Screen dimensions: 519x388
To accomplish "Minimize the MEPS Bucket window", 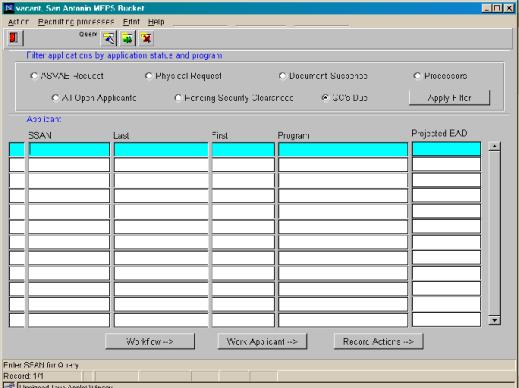I will tap(487, 8).
